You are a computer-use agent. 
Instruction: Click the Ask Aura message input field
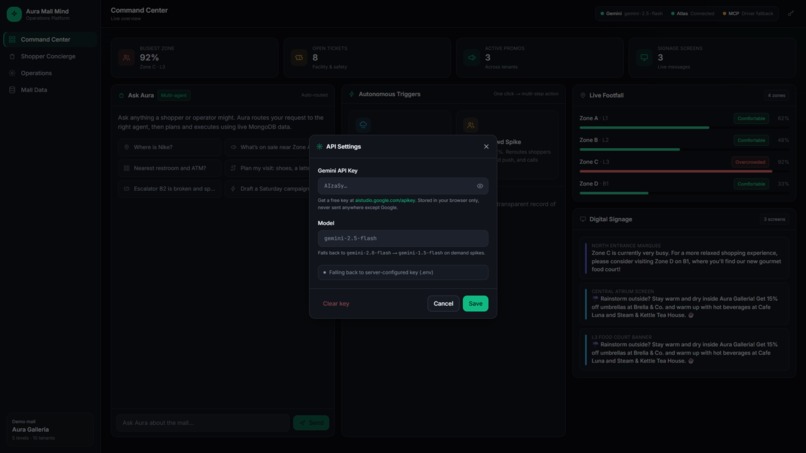204,423
